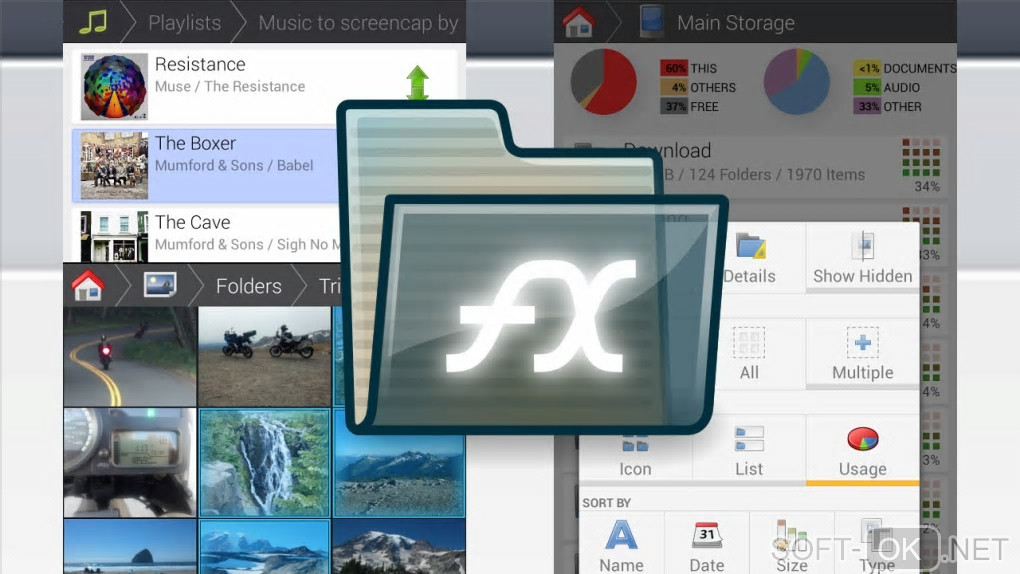Screen dimensions: 1020x574
Task: Open the waterfall photo
Action: click(x=264, y=463)
